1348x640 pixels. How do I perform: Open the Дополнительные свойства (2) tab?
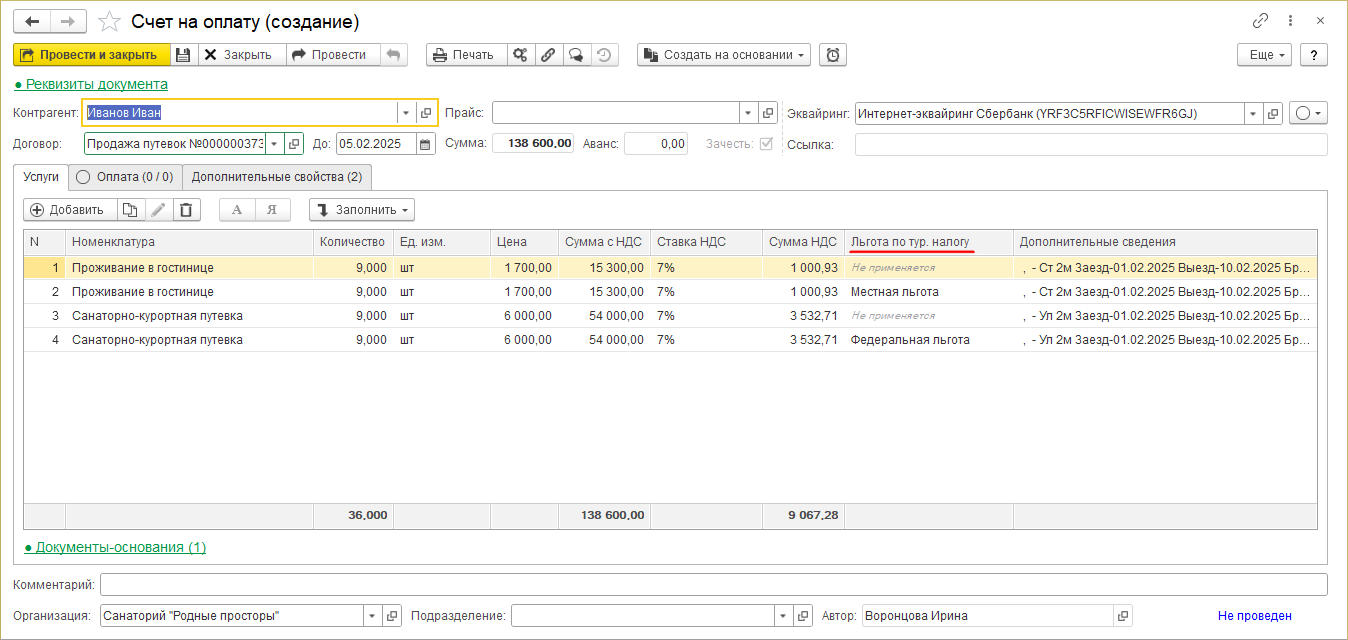[277, 177]
